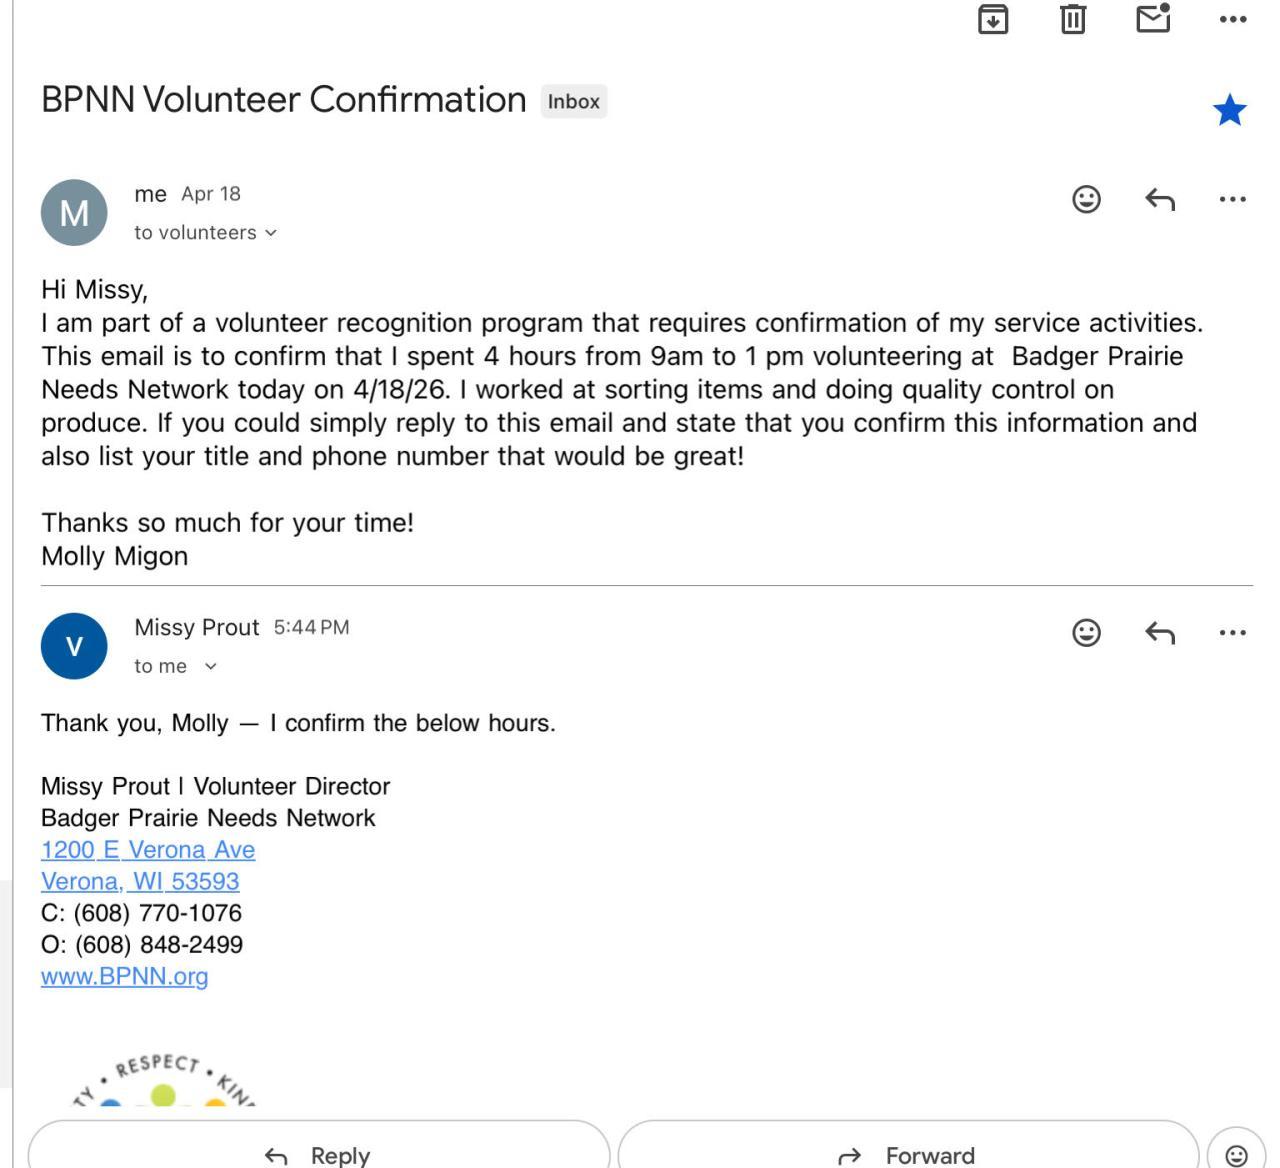Screen dimensions: 1280x1168
Task: Open more options for Missy Prout's message
Action: pos(1233,632)
